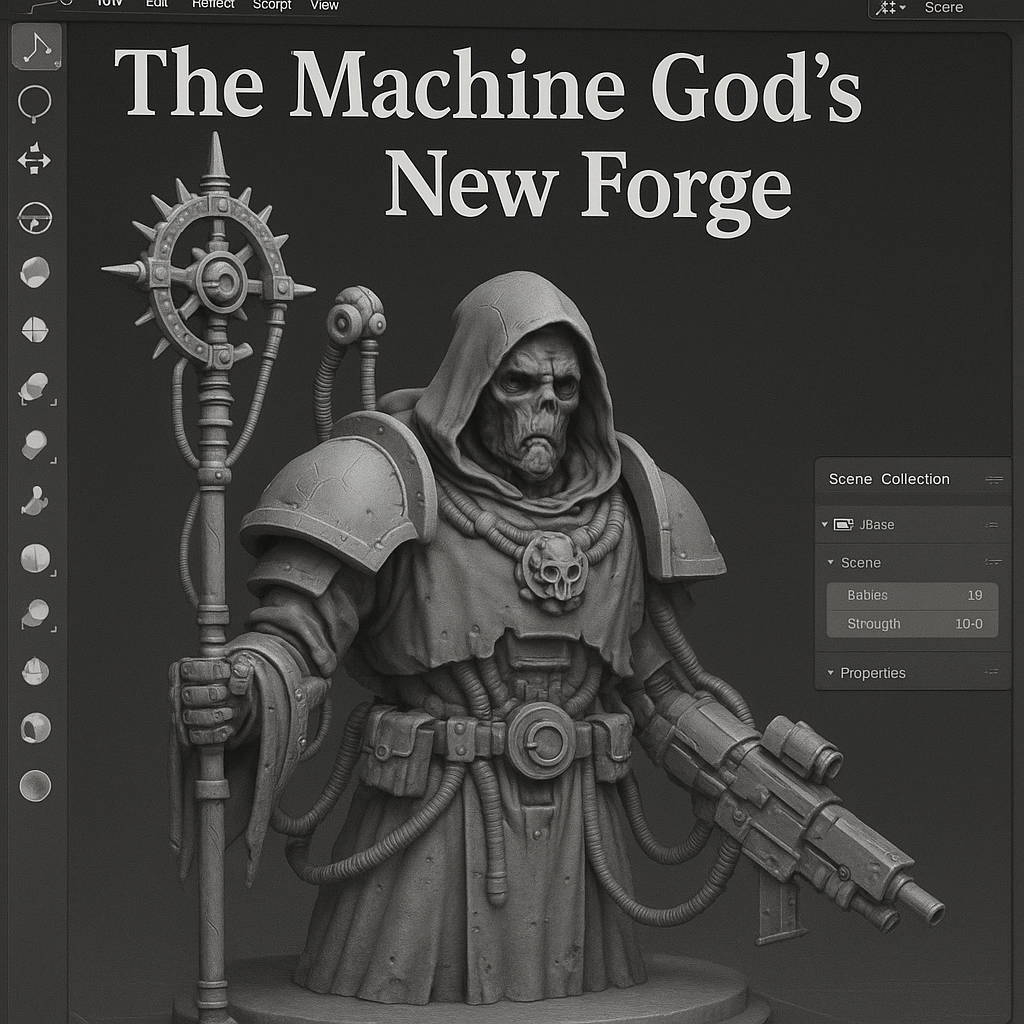Open the View menu
The width and height of the screenshot is (1024, 1024).
pyautogui.click(x=324, y=5)
